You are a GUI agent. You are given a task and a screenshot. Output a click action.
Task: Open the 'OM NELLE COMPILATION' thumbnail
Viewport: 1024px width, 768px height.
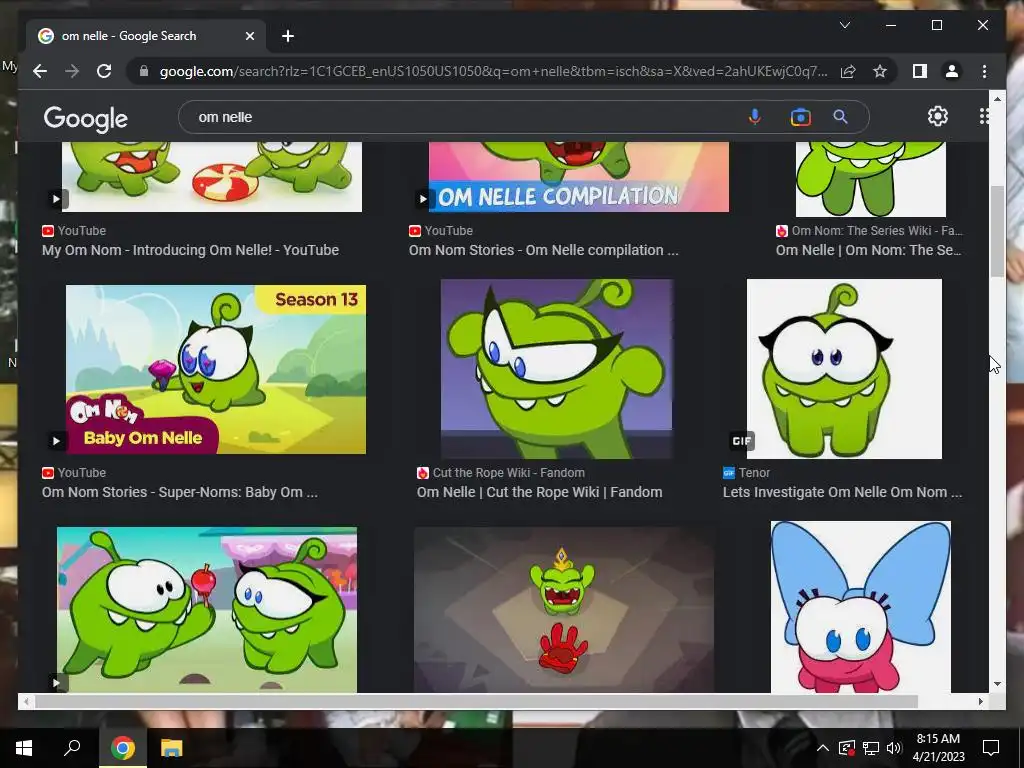click(x=579, y=176)
